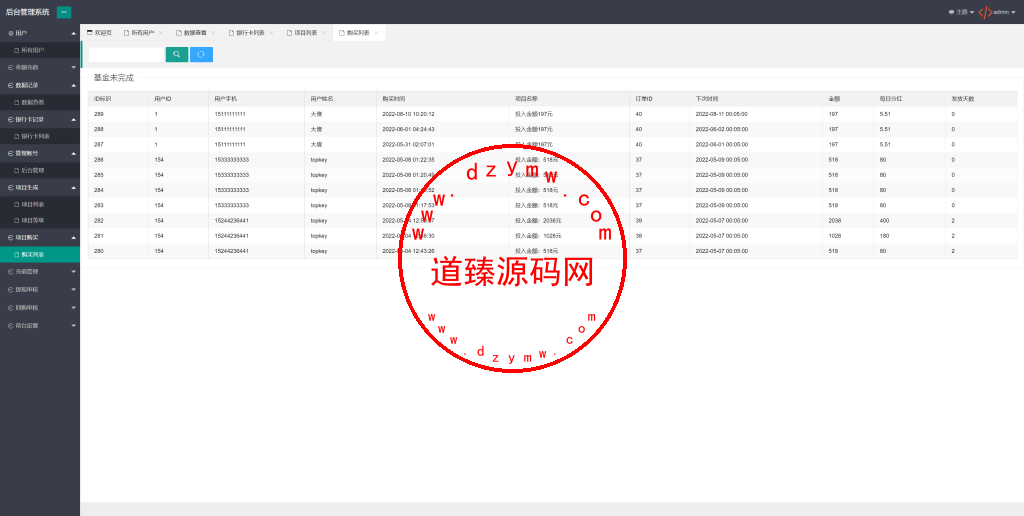1024x516 pixels.
Task: Click the search input field
Action: coord(126,54)
